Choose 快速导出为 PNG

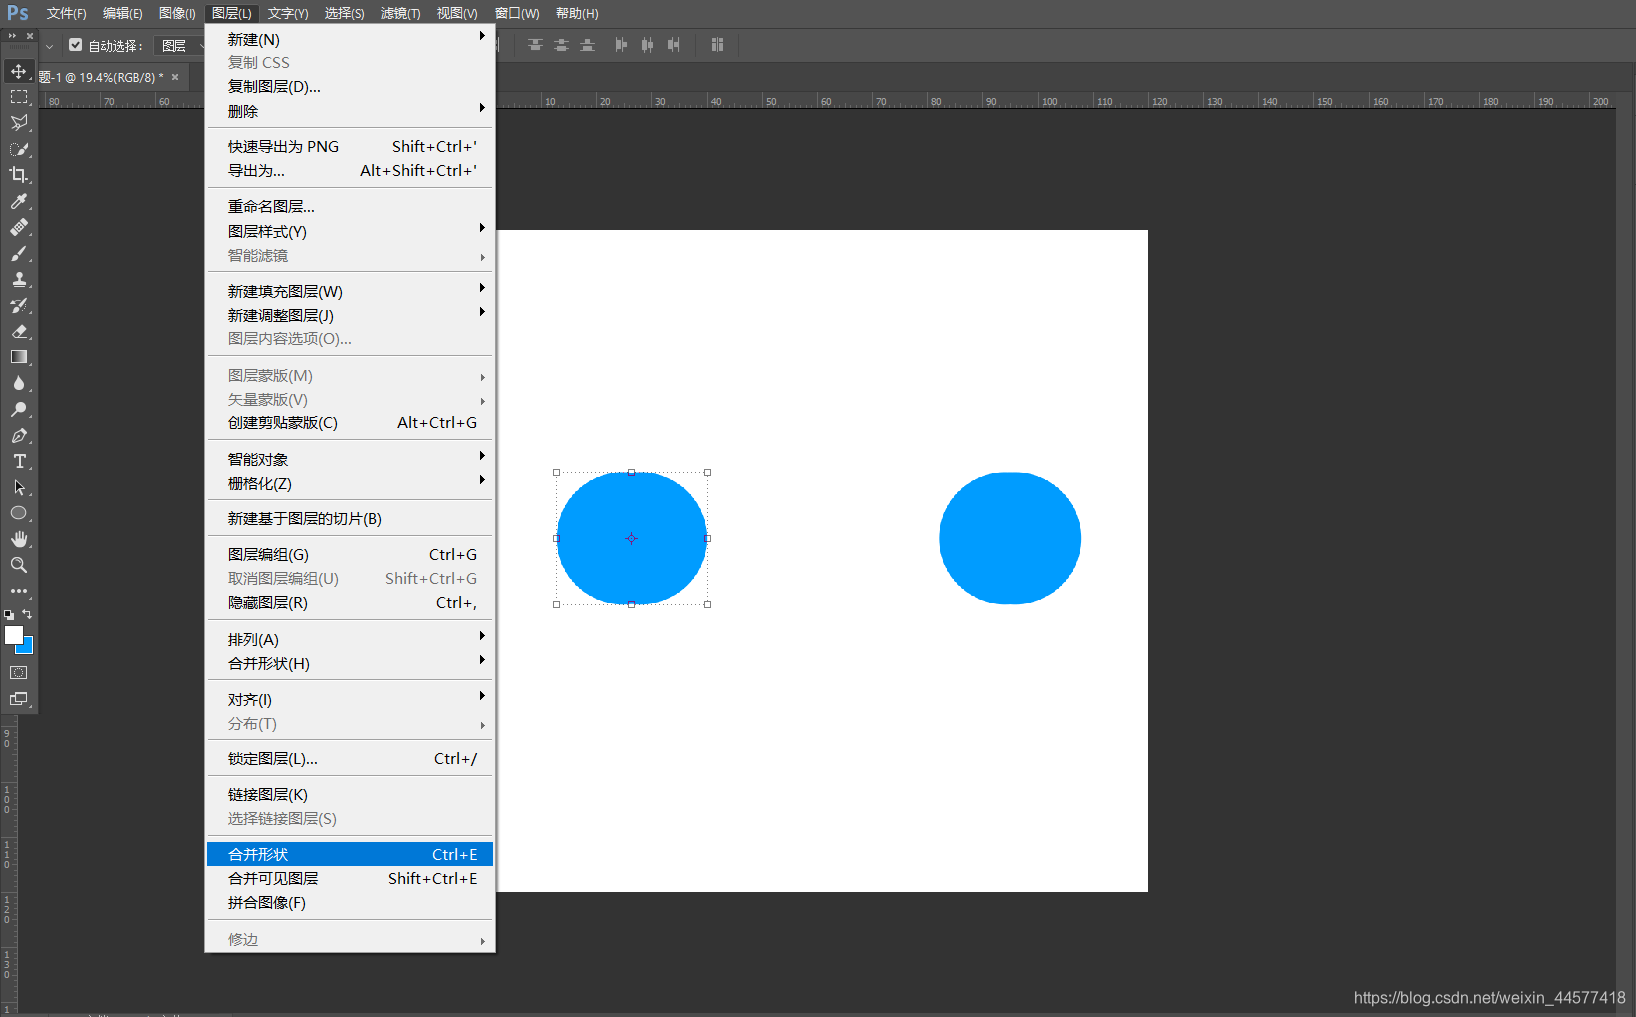coord(350,146)
